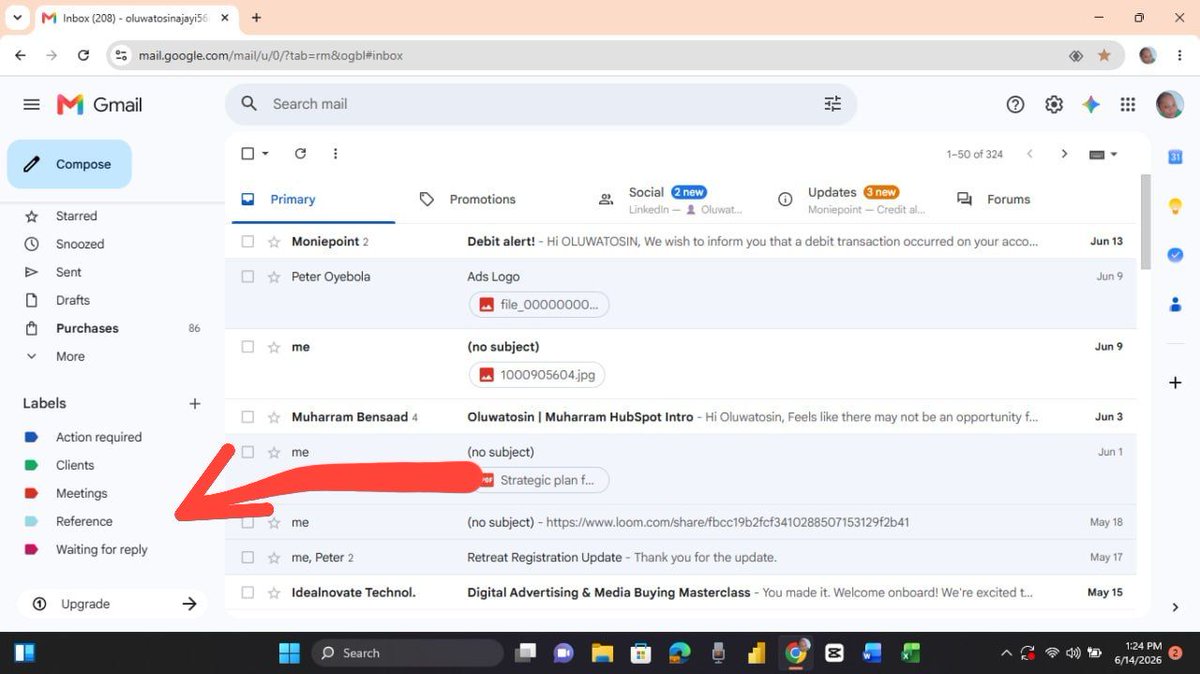Image resolution: width=1200 pixels, height=674 pixels.
Task: Open the Waiting for reply label
Action: click(x=101, y=549)
